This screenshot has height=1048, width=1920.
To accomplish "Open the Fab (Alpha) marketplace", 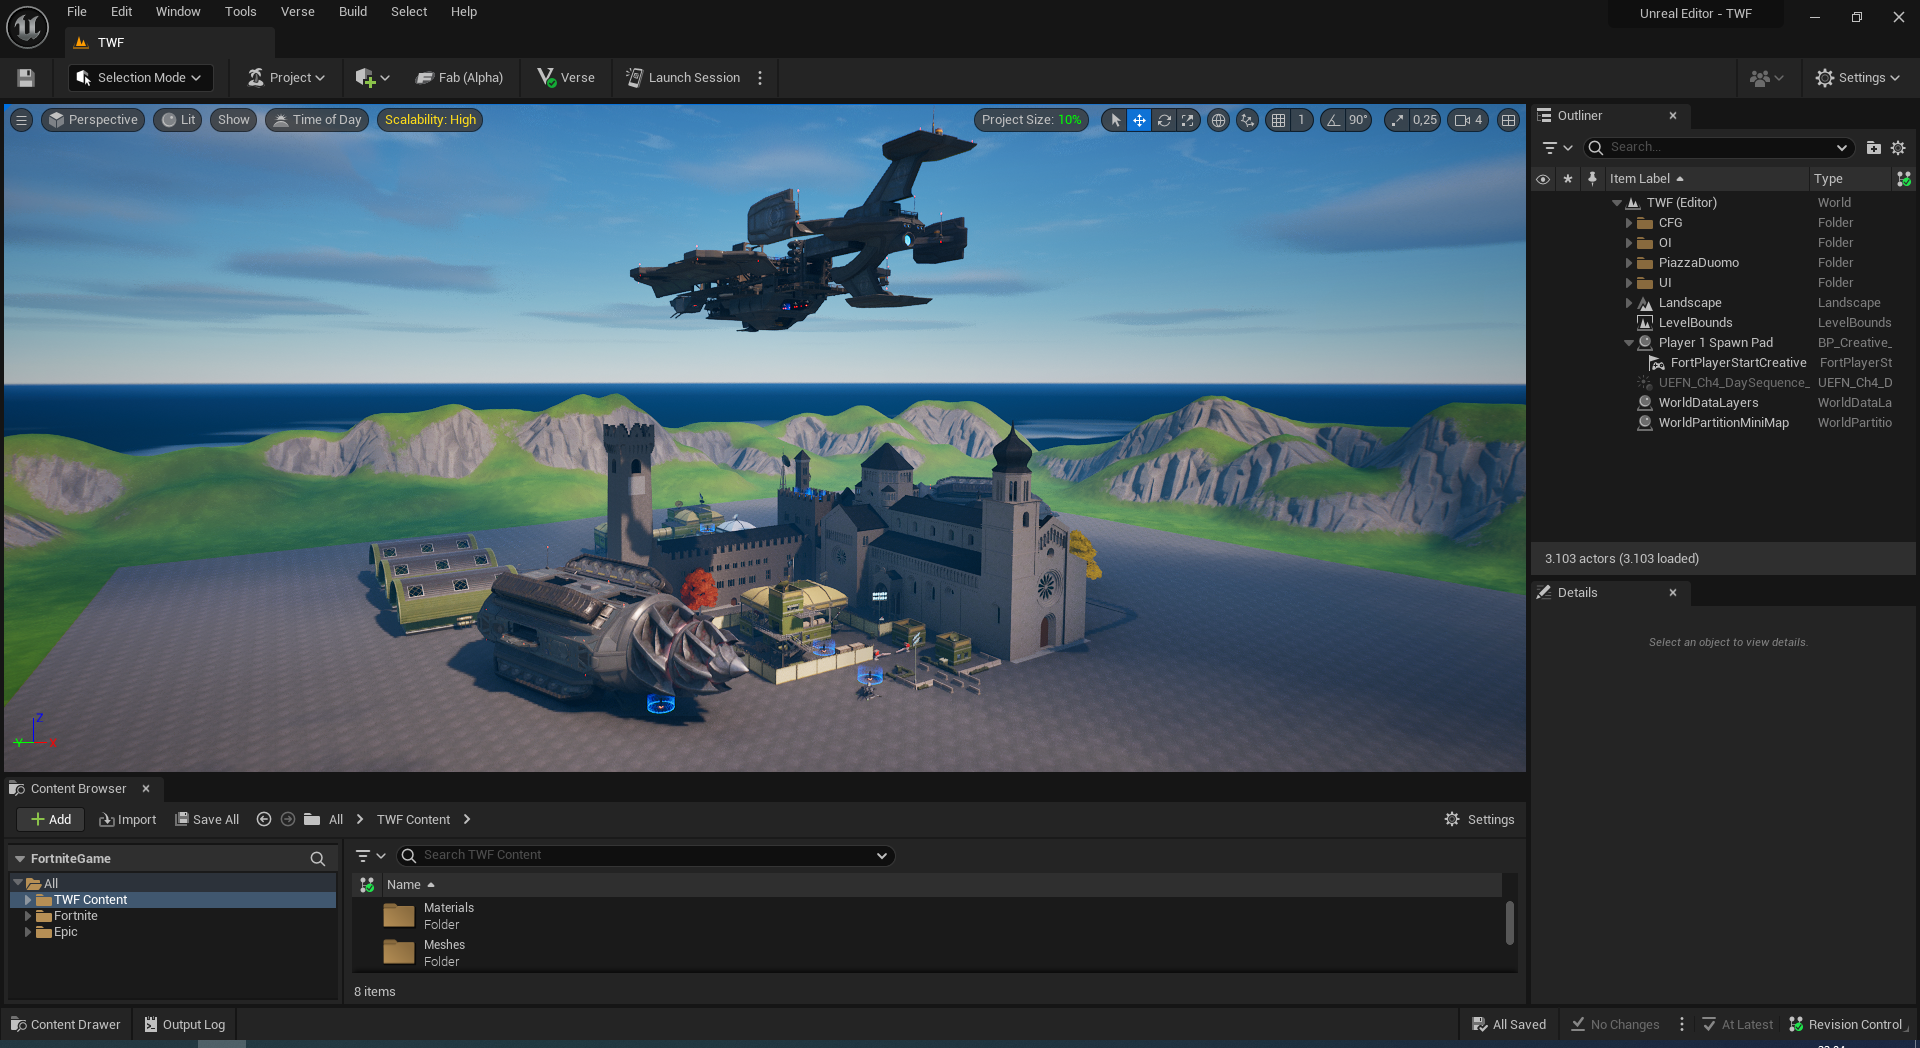I will (x=460, y=78).
